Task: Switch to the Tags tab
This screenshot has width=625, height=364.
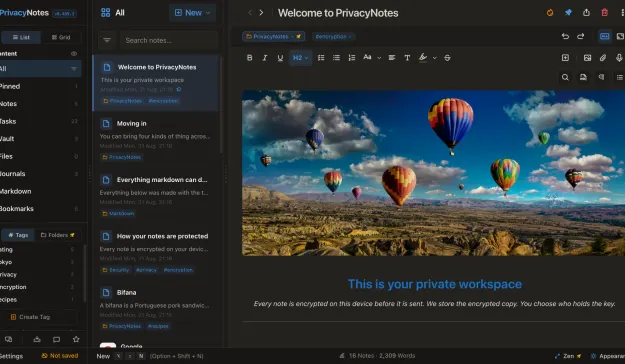Action: (18, 235)
